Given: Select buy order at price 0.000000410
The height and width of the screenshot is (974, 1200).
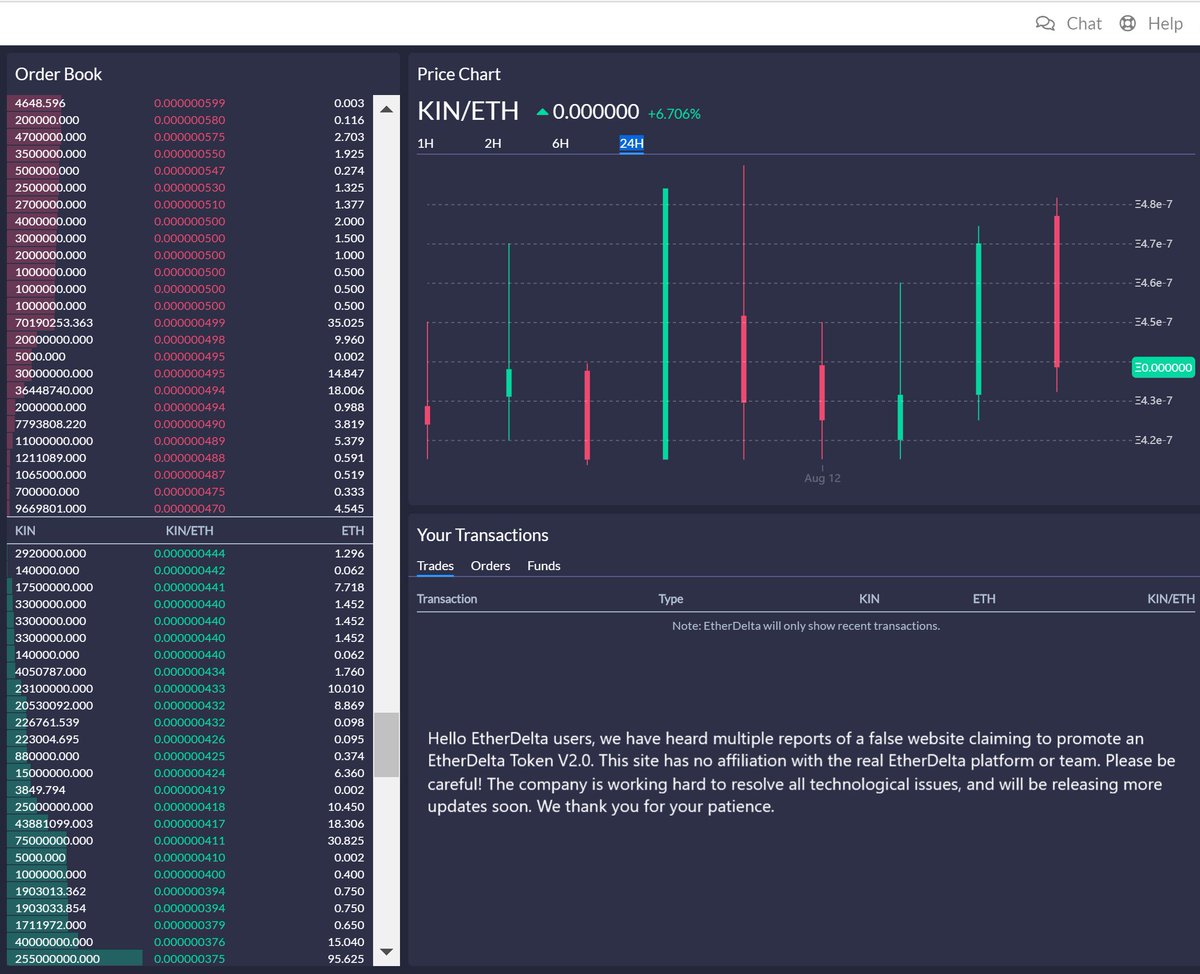Looking at the screenshot, I should tap(190, 857).
